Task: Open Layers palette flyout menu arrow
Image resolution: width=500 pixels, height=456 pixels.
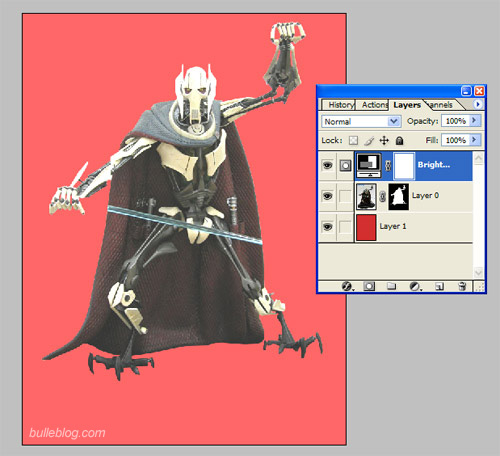Action: tap(478, 104)
